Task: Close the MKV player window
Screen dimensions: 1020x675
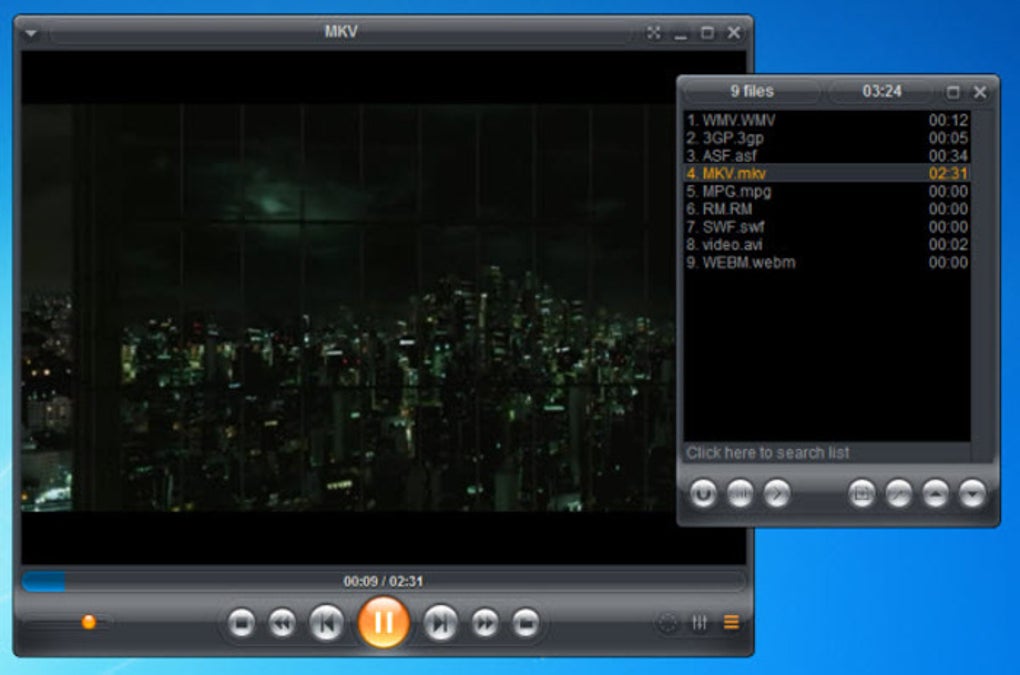Action: (734, 33)
